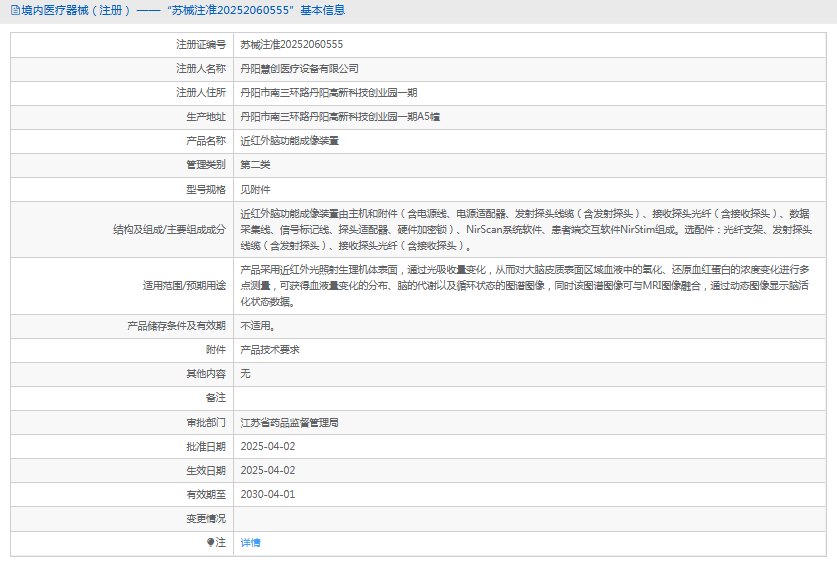Click the 注册人名称 row label
Viewport: 837px width, 563px height.
coord(201,68)
